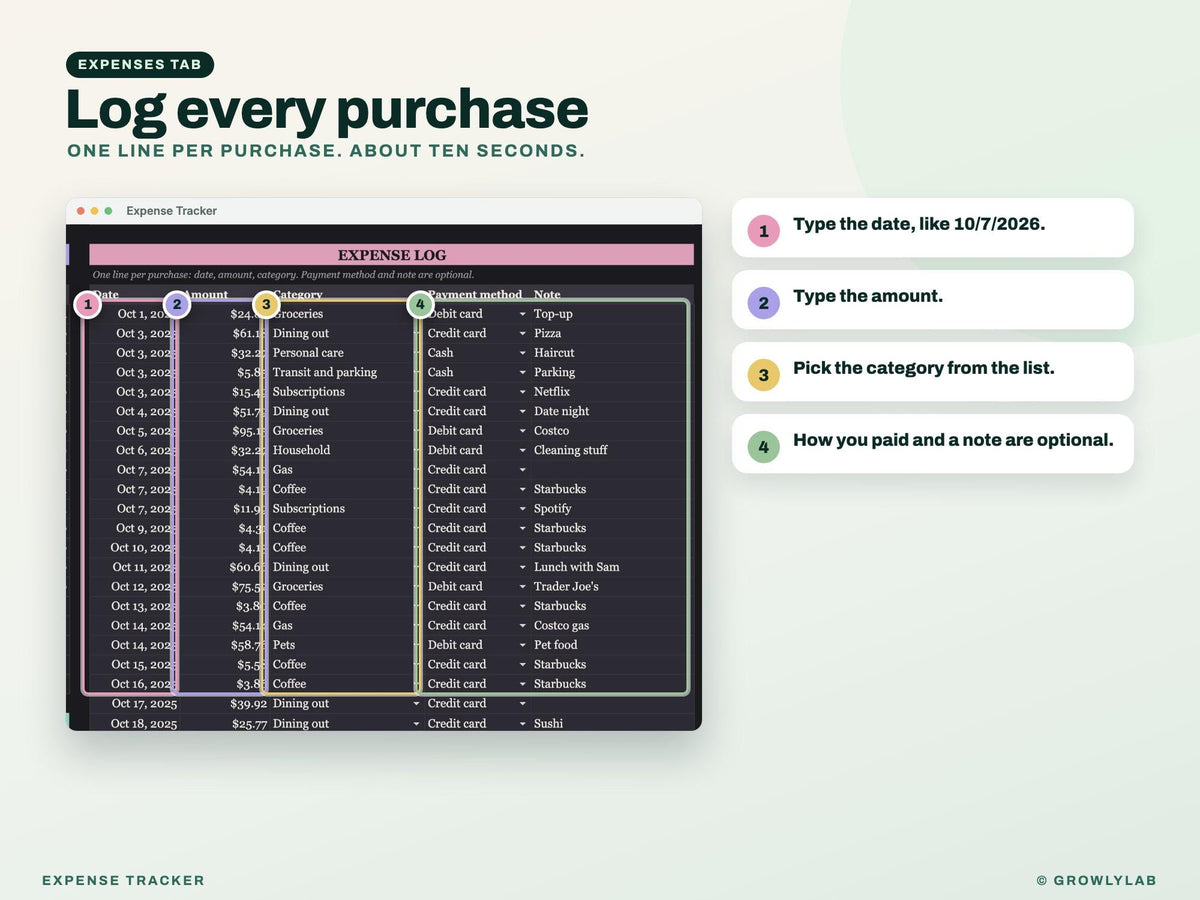1200x900 pixels.
Task: Select Debit card cell in the Top-up row
Action: click(477, 314)
